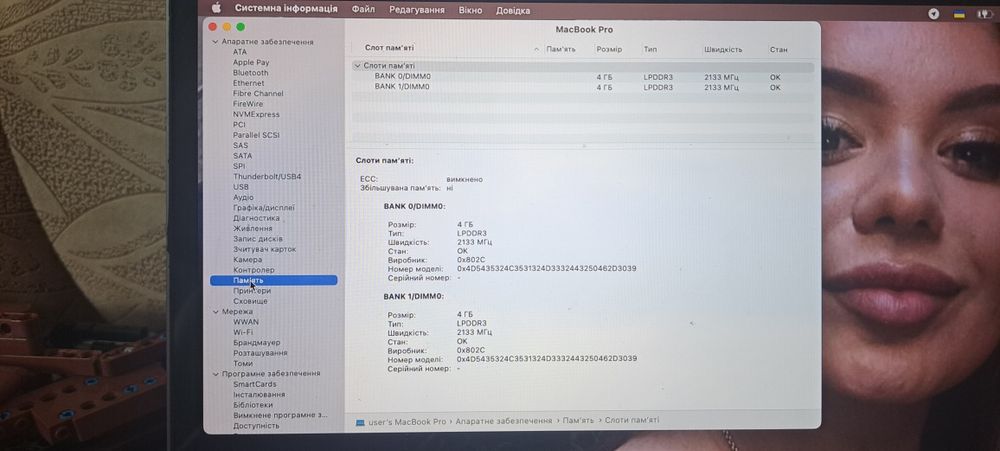
Task: Select Розташування under Мережа
Action: click(x=260, y=353)
